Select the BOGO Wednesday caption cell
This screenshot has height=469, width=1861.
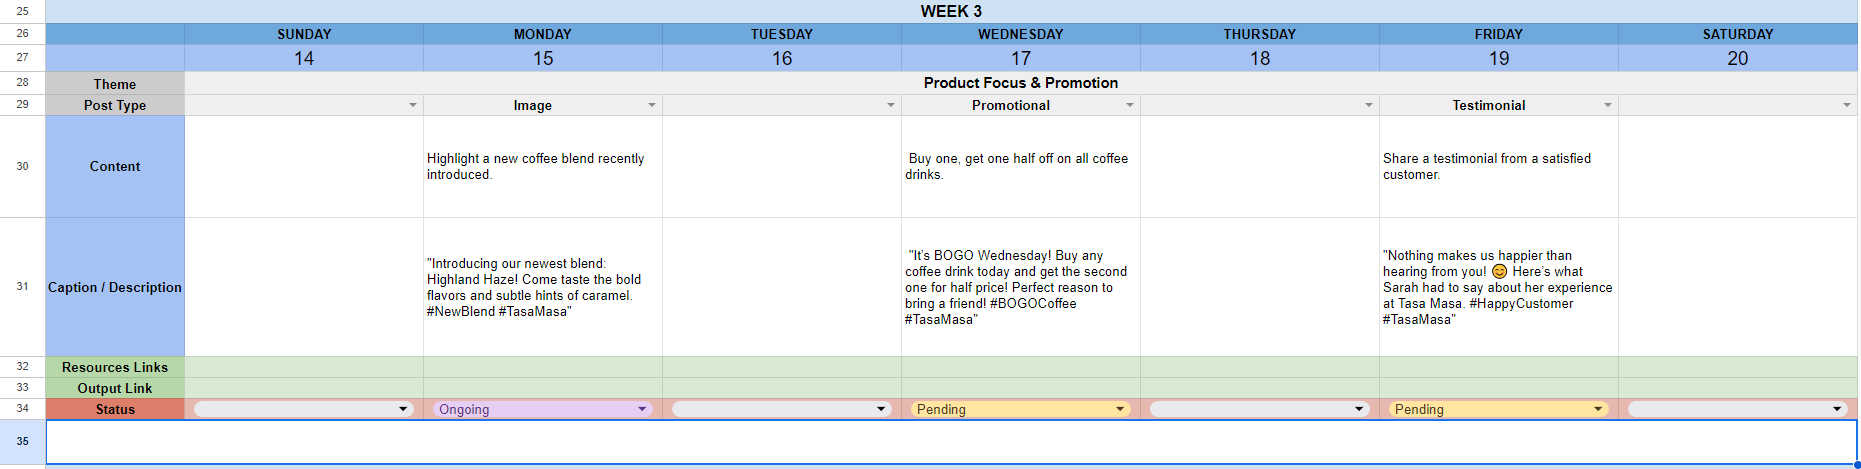click(1020, 287)
